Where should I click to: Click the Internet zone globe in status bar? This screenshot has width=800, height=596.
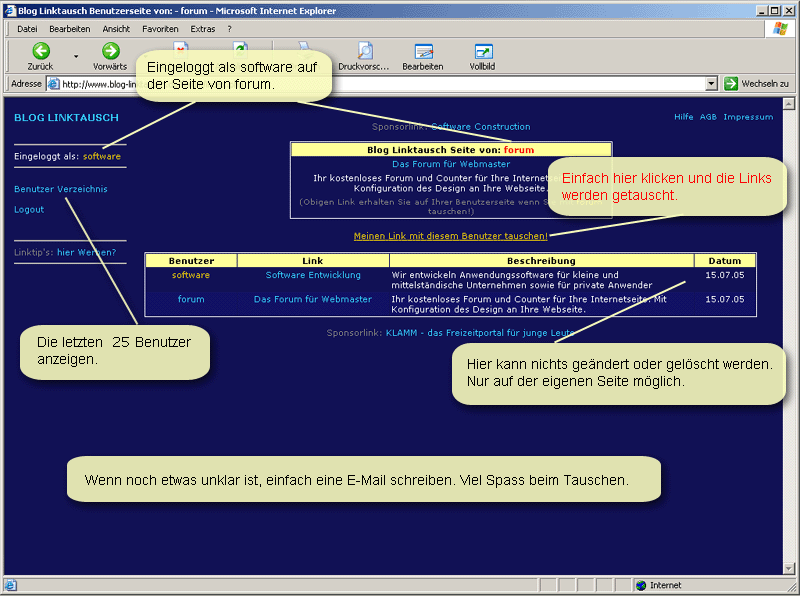click(641, 585)
